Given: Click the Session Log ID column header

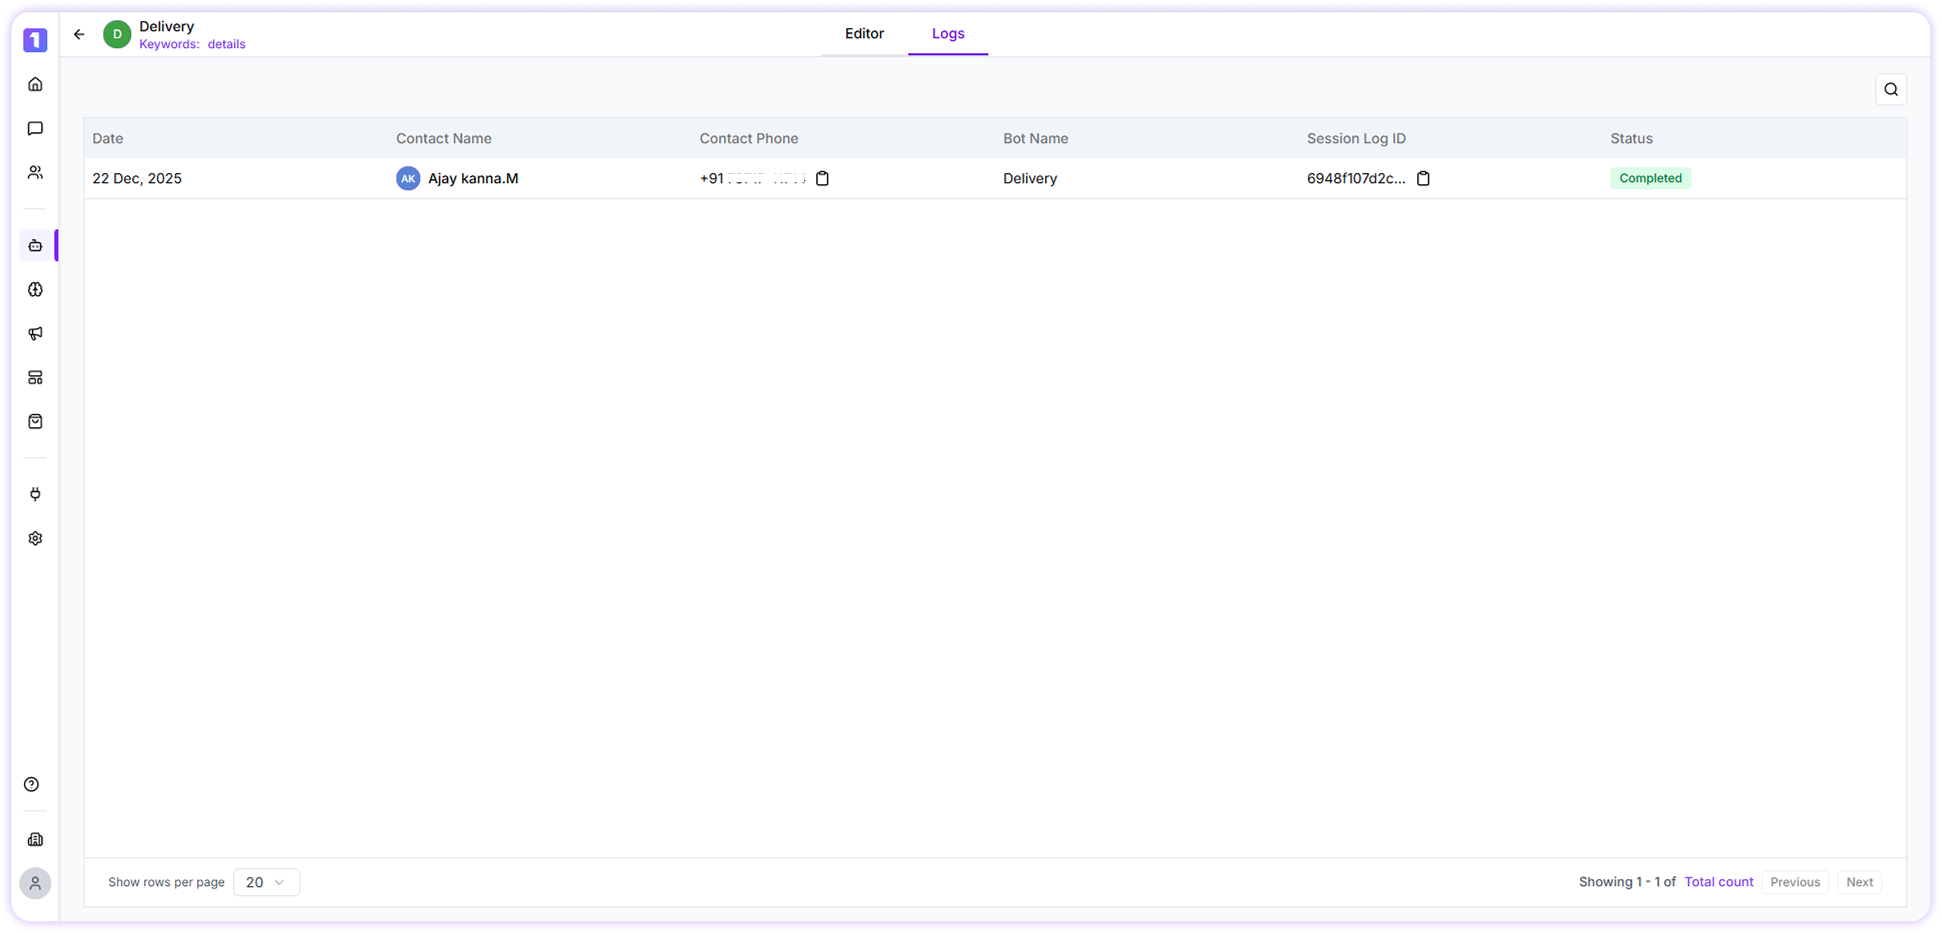Looking at the screenshot, I should pos(1356,139).
